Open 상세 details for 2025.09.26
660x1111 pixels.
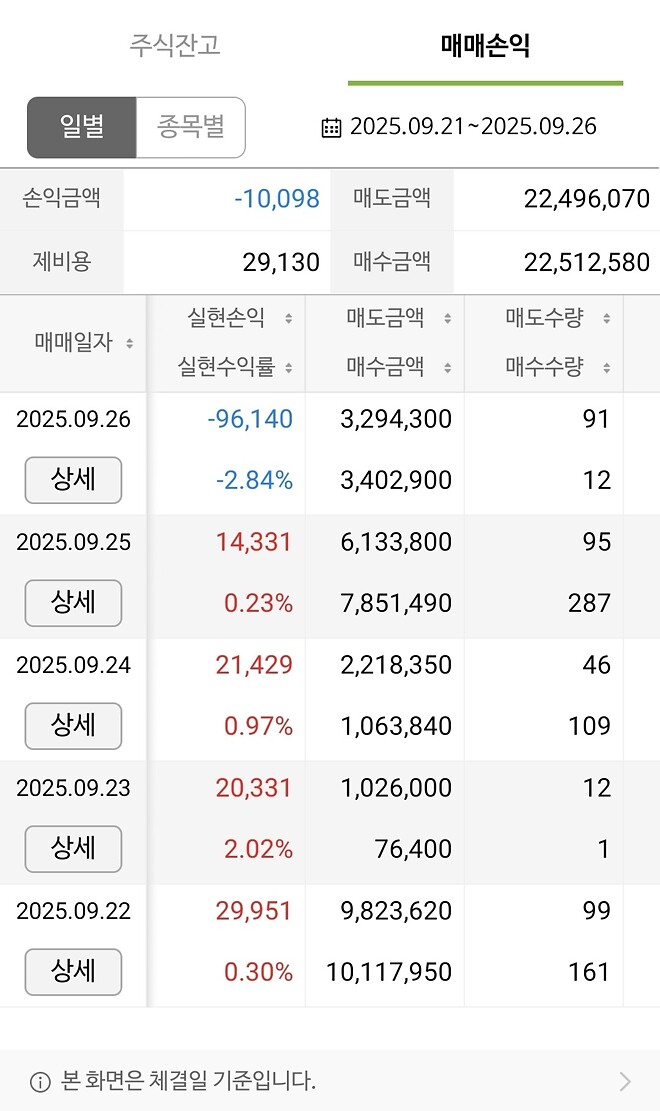[x=73, y=480]
